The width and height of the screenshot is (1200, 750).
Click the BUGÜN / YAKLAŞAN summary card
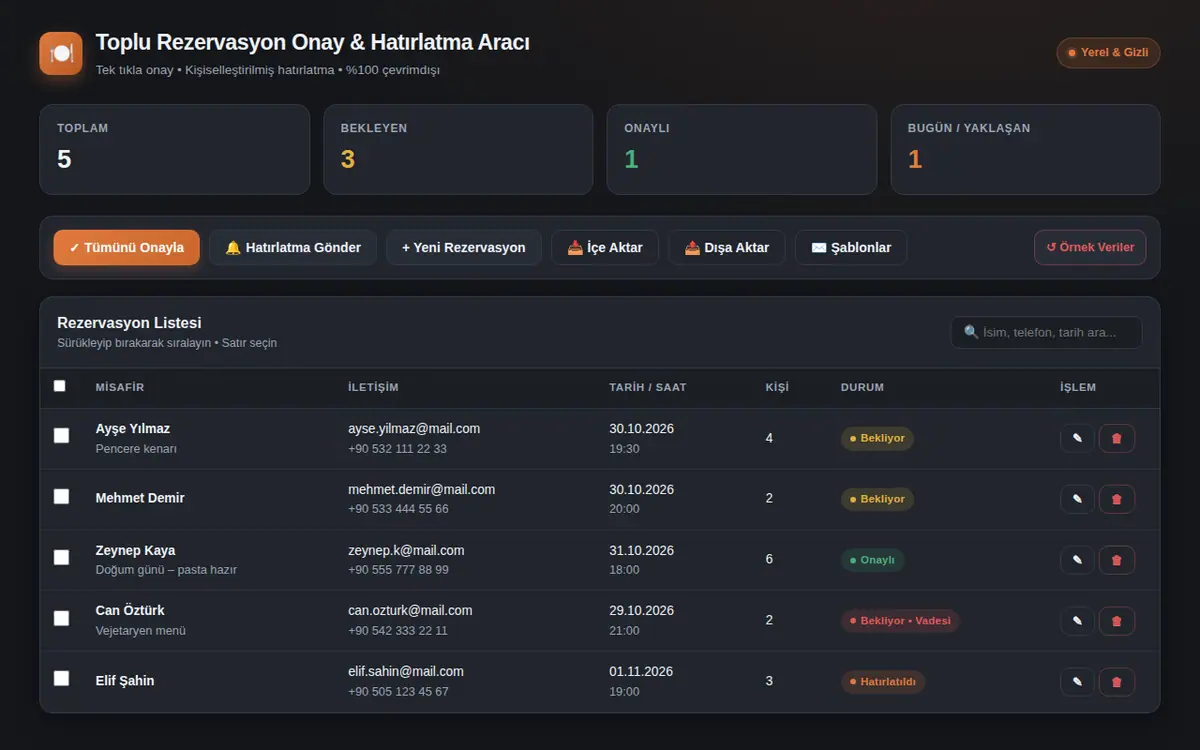[x=1025, y=149]
